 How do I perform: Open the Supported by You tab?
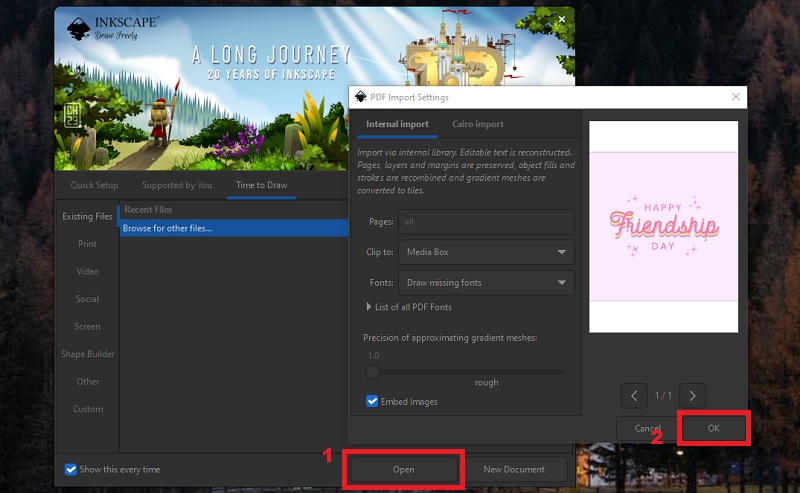tap(177, 185)
